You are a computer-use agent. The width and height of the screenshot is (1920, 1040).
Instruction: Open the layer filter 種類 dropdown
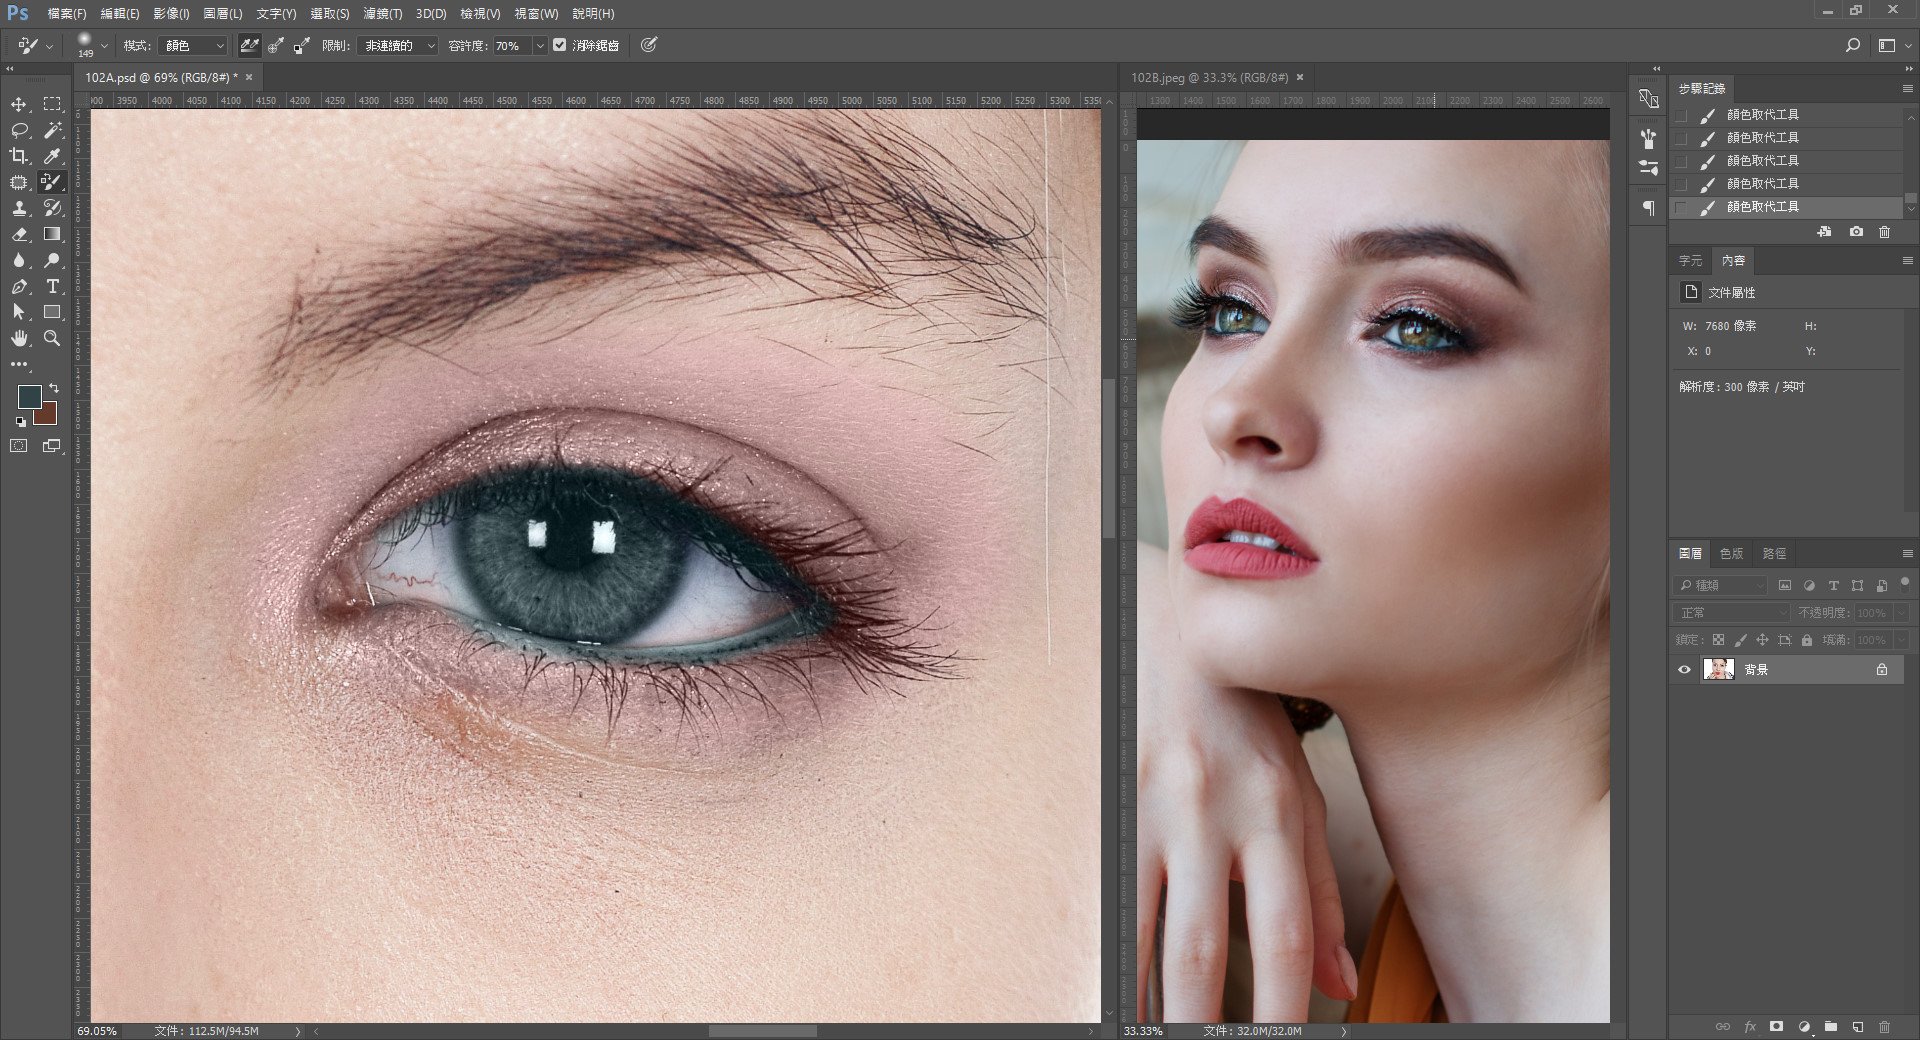[1722, 585]
